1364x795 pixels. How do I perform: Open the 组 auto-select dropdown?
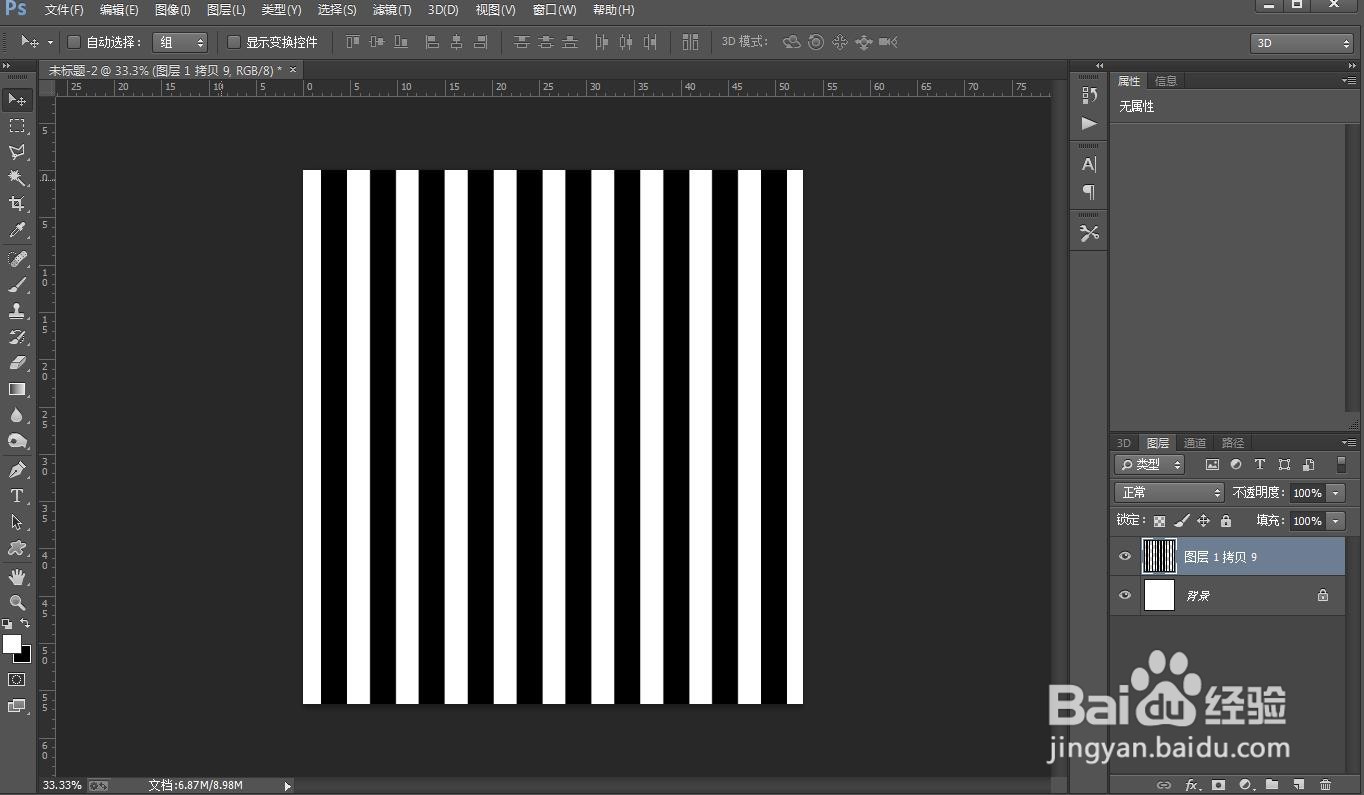(180, 42)
